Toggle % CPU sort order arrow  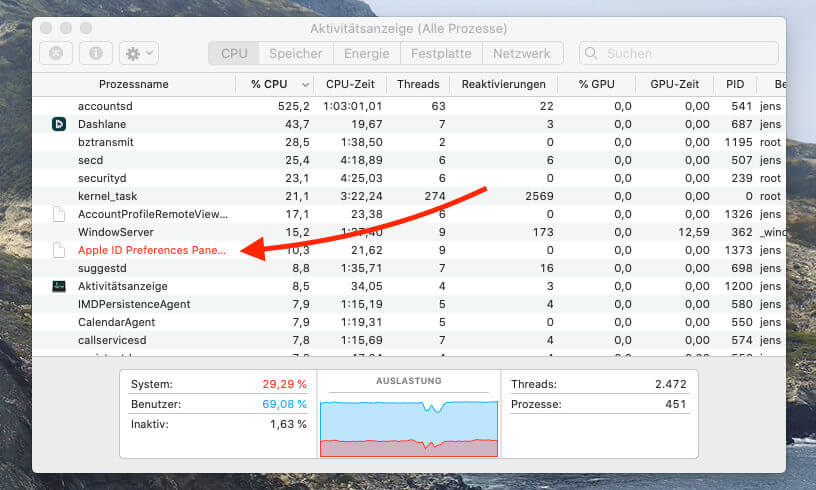pos(305,85)
